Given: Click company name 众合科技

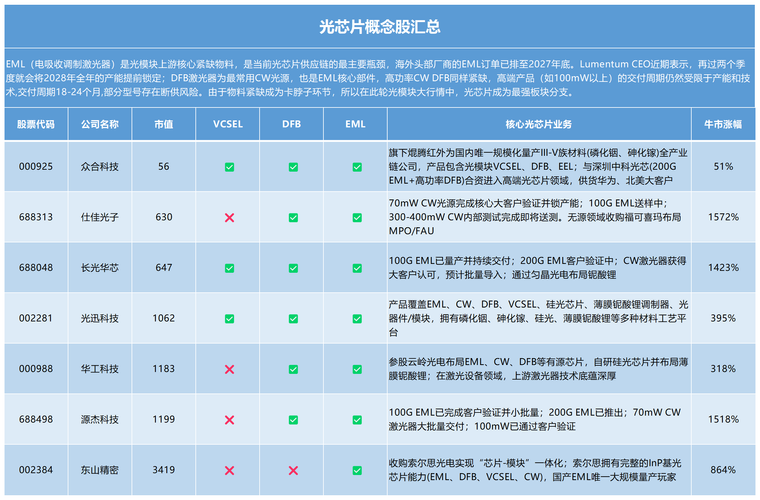Looking at the screenshot, I should 100,167.
